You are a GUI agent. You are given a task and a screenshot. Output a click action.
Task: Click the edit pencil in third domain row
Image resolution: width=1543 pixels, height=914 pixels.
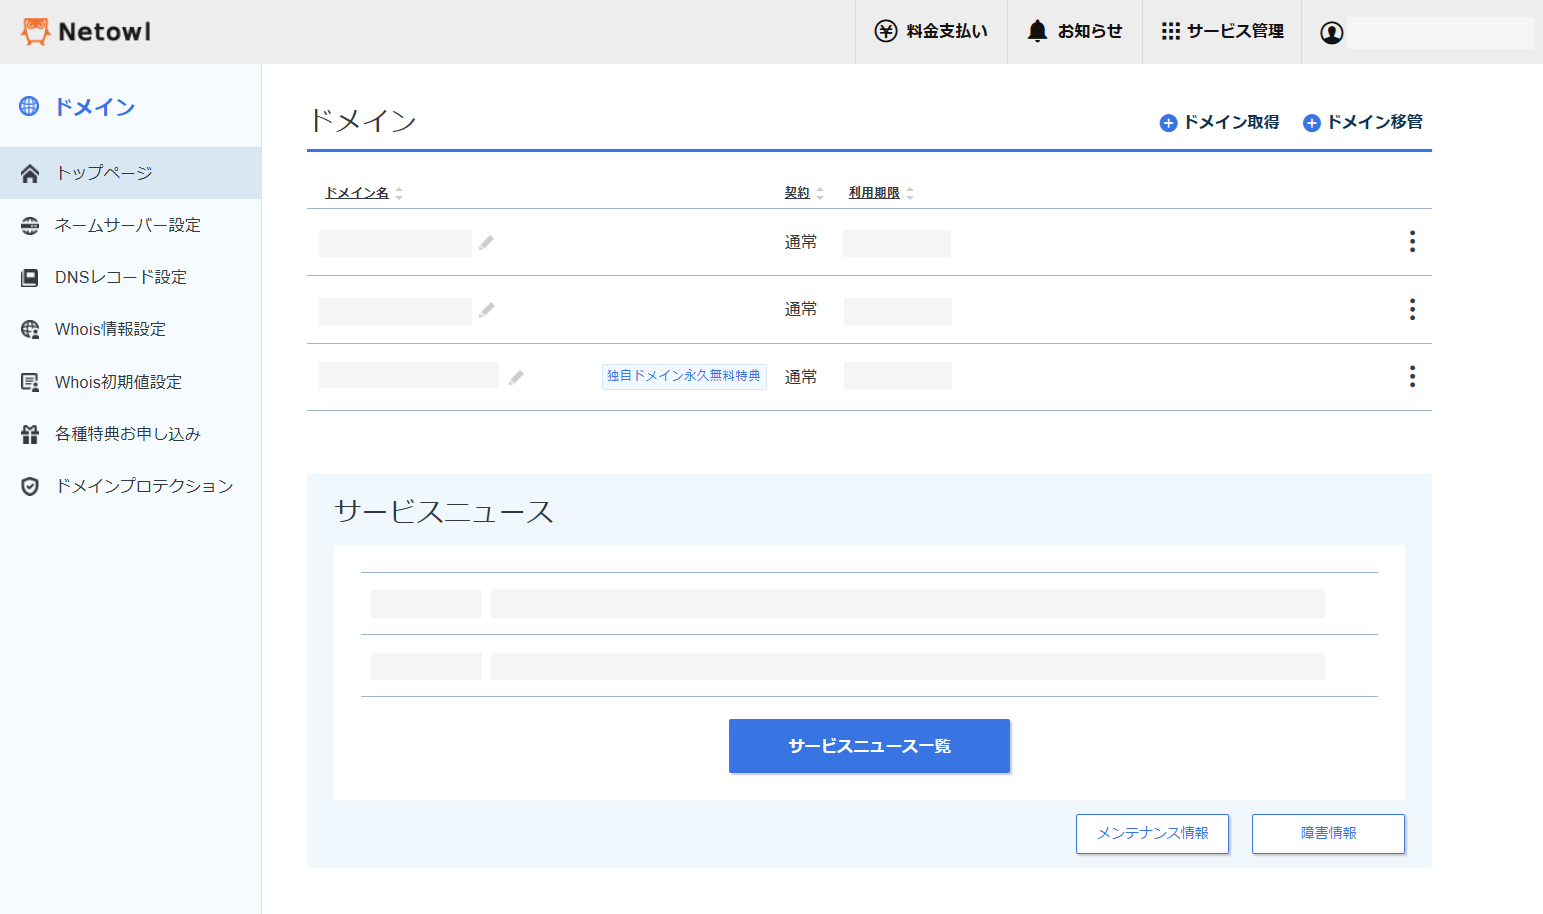coord(516,377)
